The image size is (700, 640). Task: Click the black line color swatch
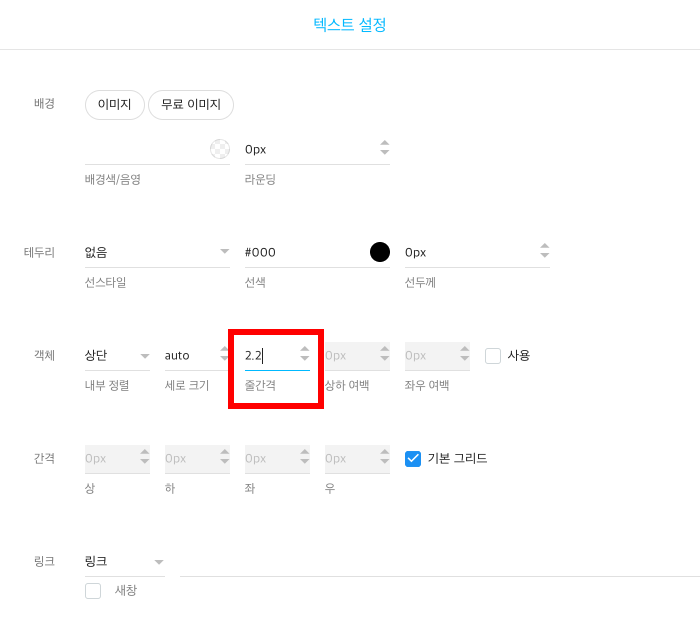[380, 252]
